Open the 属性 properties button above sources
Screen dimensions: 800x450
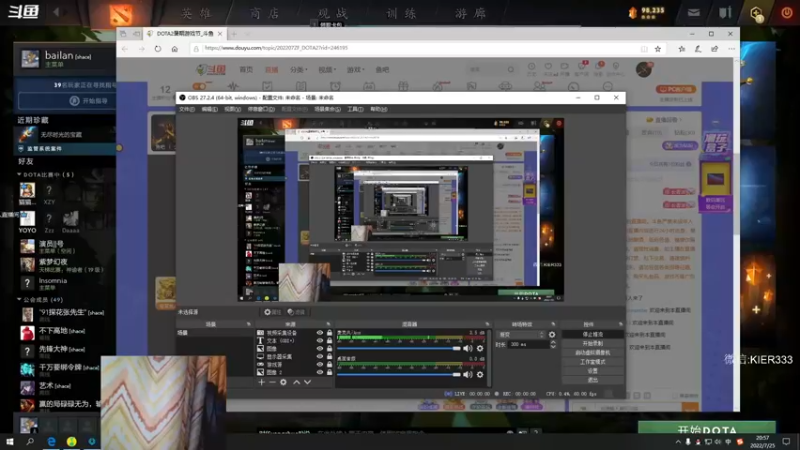coord(273,312)
